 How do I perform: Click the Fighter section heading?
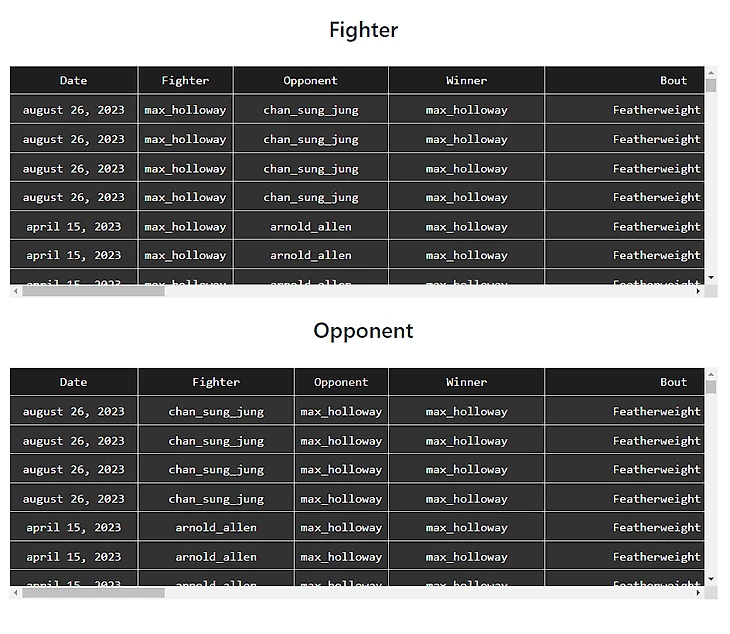point(364,30)
